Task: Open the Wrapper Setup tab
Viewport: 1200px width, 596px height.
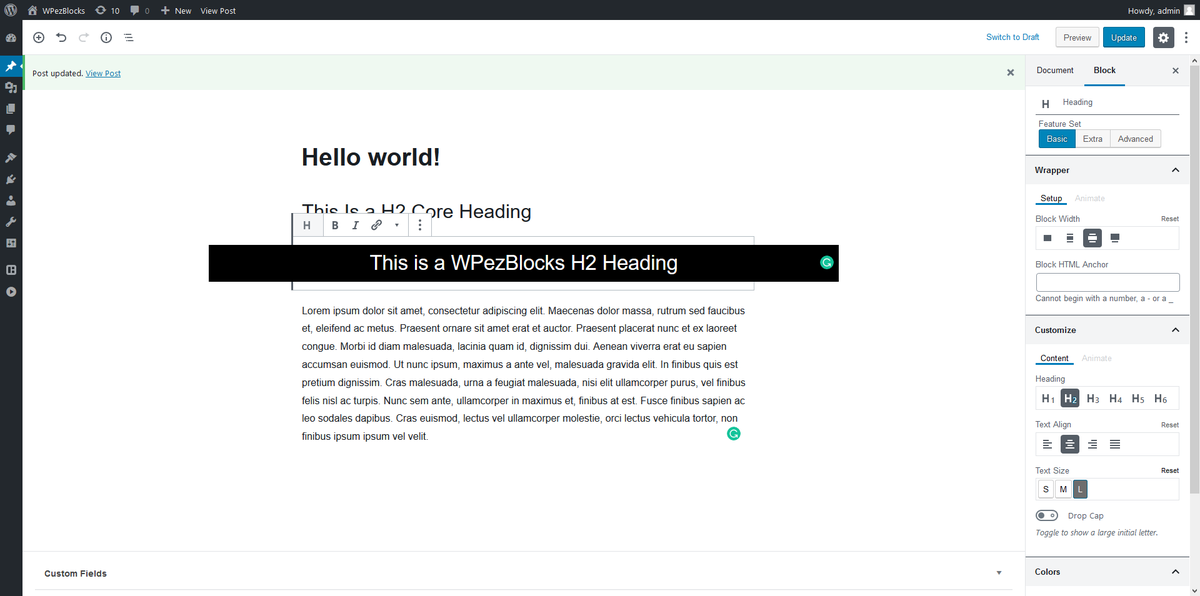Action: pyautogui.click(x=1051, y=198)
